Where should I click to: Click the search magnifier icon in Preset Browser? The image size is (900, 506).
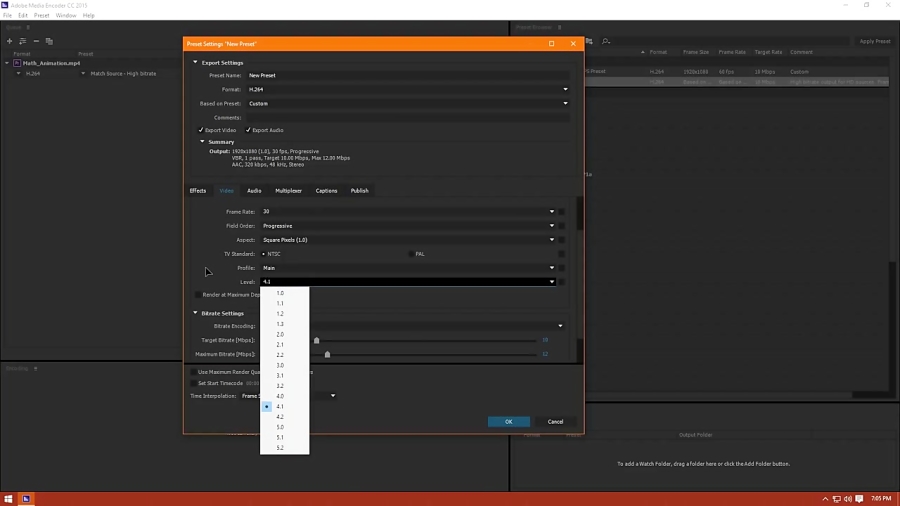(606, 41)
